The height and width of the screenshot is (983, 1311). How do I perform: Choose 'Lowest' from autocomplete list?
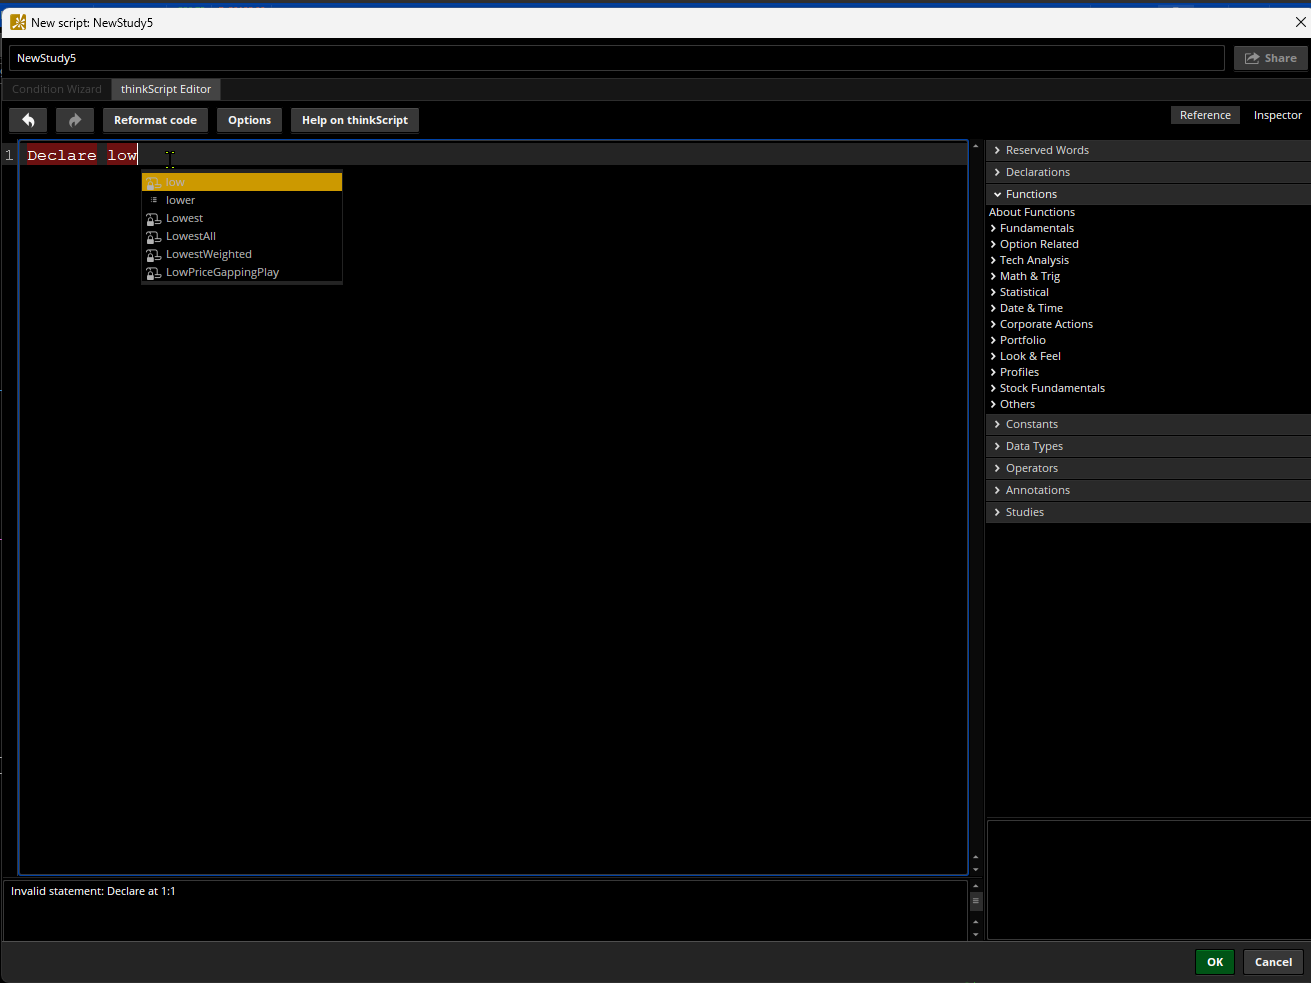click(242, 218)
